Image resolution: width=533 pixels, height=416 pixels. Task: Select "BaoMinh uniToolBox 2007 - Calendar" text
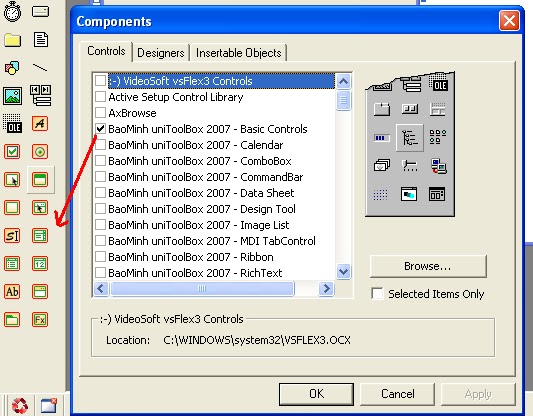[x=196, y=145]
